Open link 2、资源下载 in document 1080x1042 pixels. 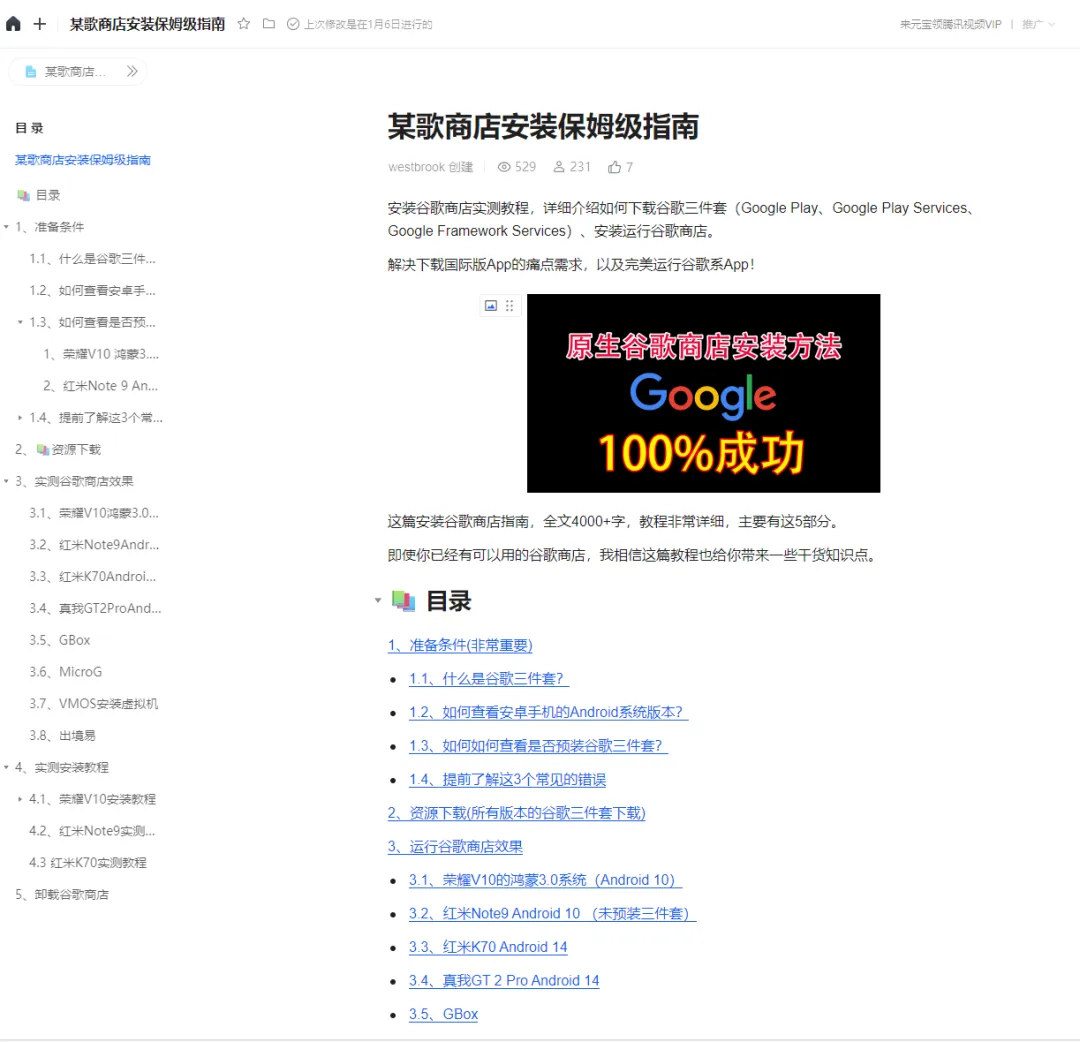(517, 813)
